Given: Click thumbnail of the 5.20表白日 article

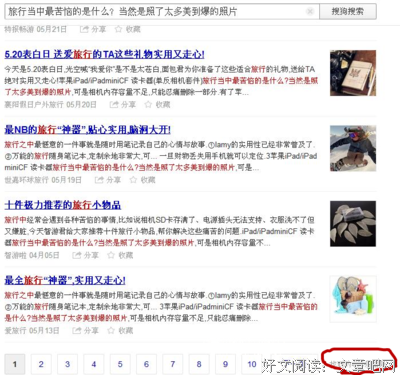Looking at the screenshot, I should pos(353,73).
